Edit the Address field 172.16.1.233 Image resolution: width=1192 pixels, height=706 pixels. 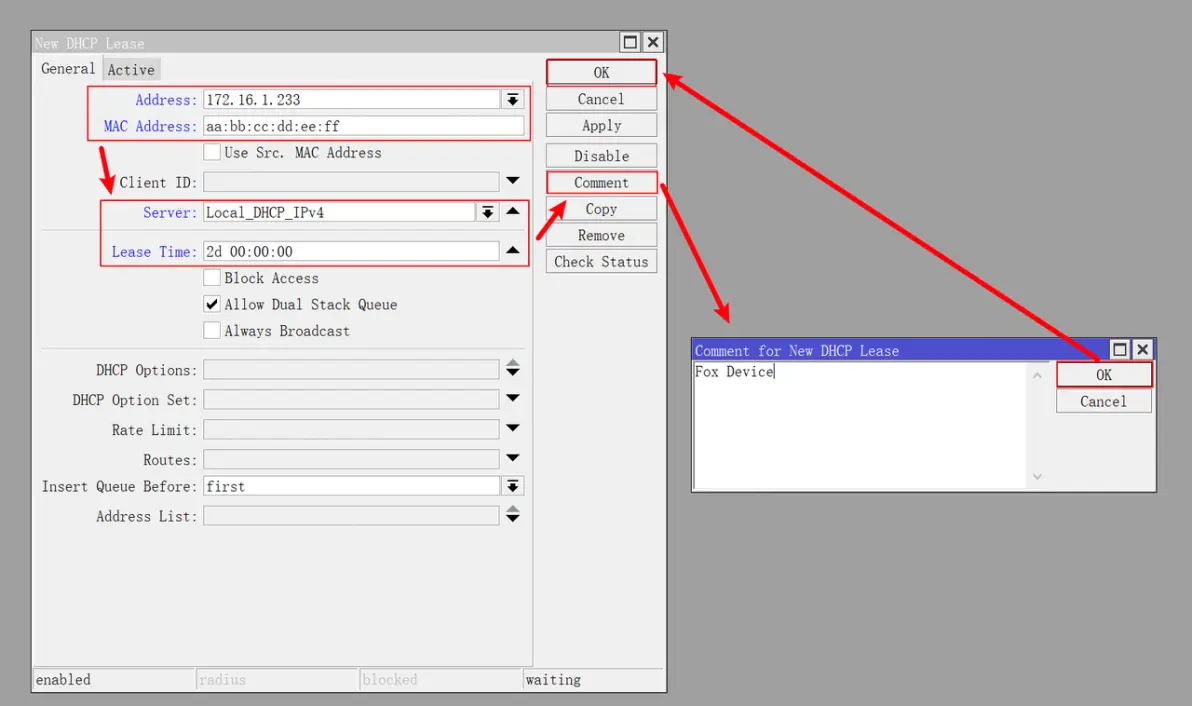point(351,100)
